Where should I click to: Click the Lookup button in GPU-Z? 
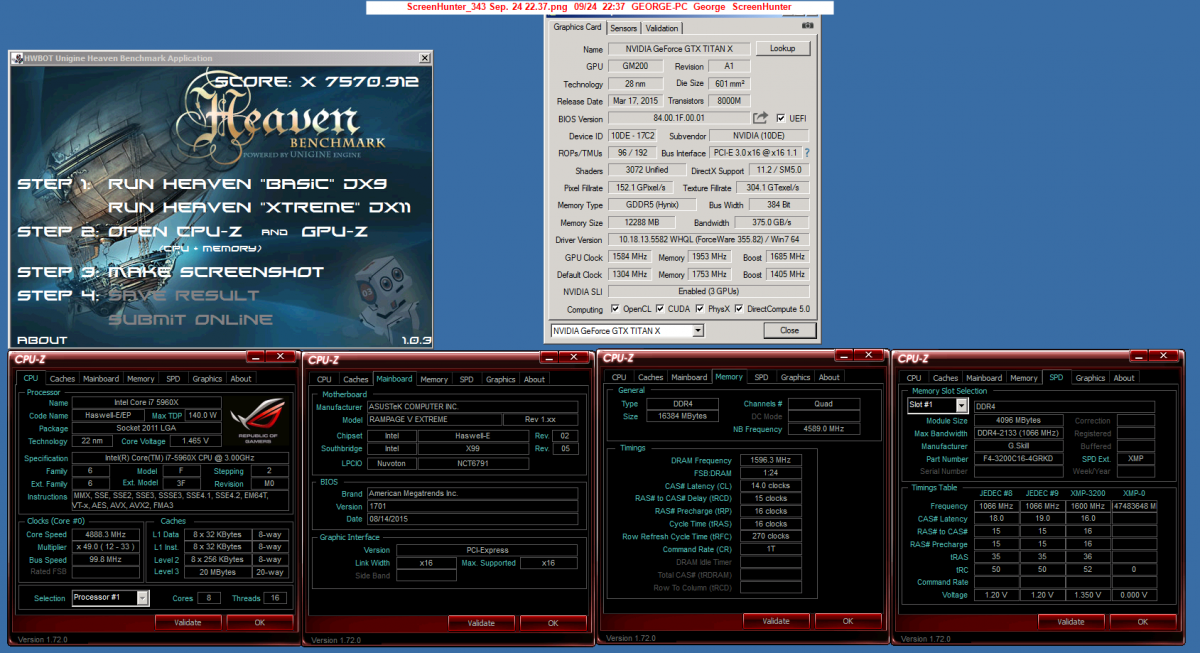pos(782,48)
